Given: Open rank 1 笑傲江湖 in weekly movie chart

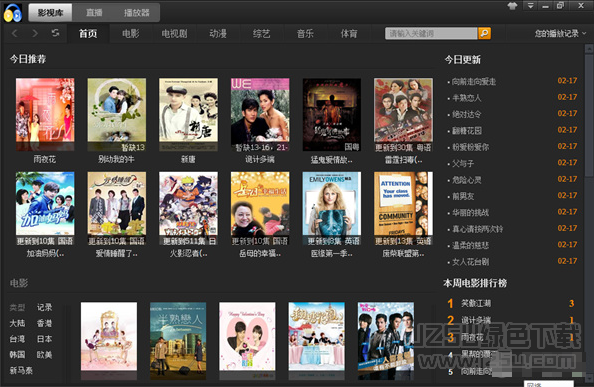Looking at the screenshot, I should [476, 303].
